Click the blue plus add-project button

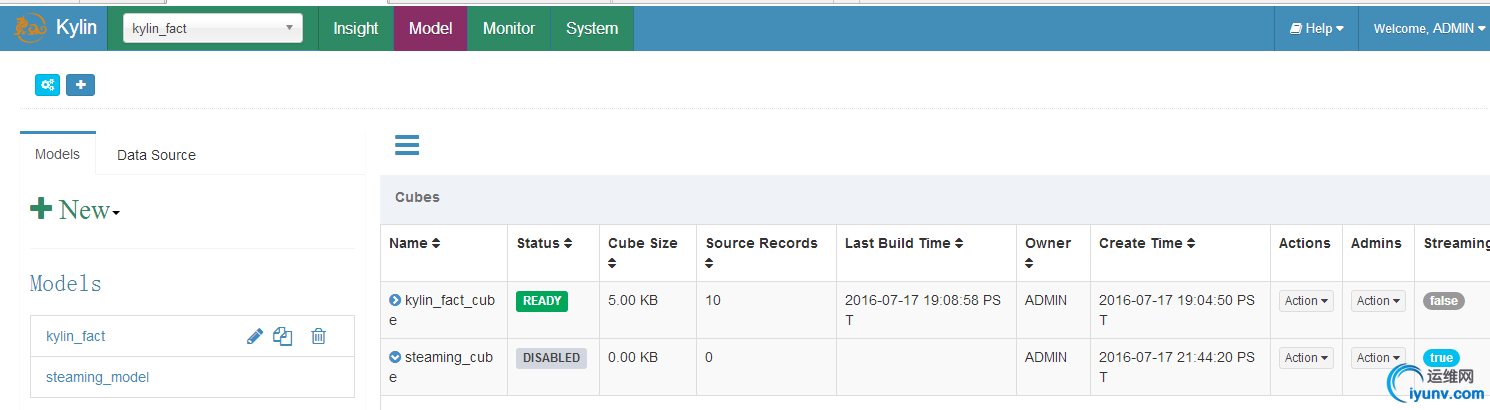(81, 85)
